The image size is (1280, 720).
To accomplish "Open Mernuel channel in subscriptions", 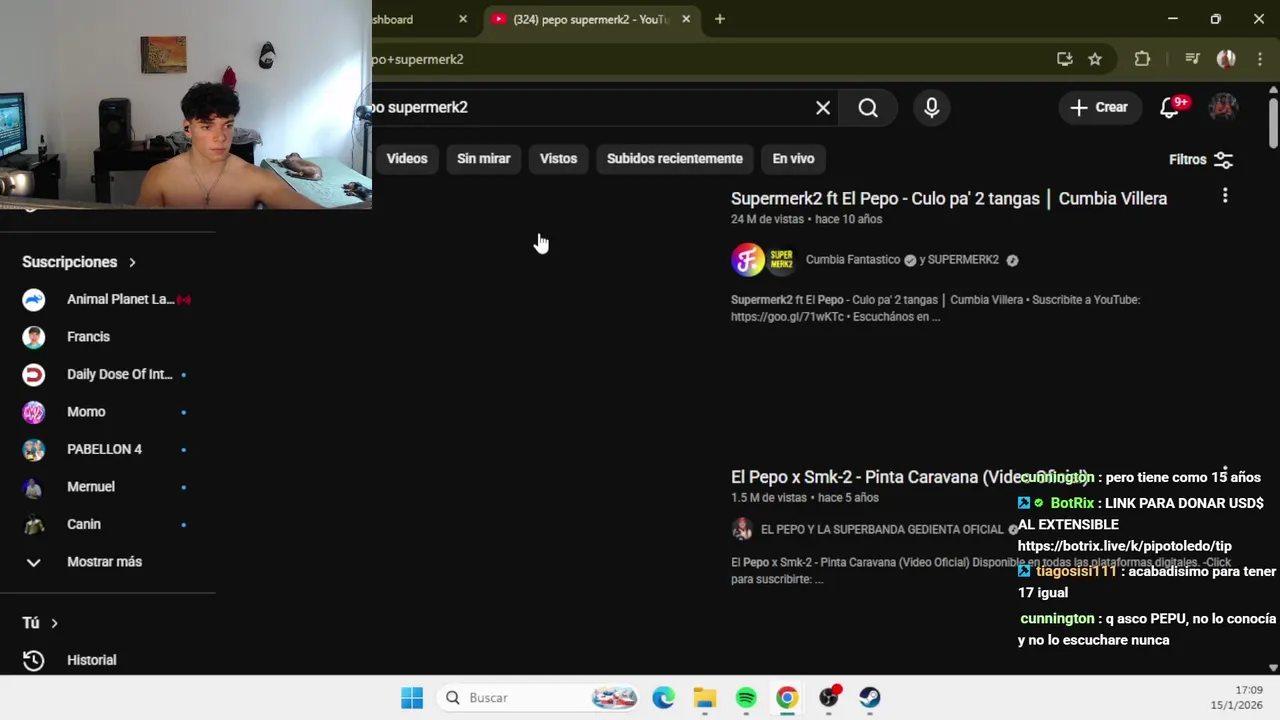I will [x=91, y=487].
